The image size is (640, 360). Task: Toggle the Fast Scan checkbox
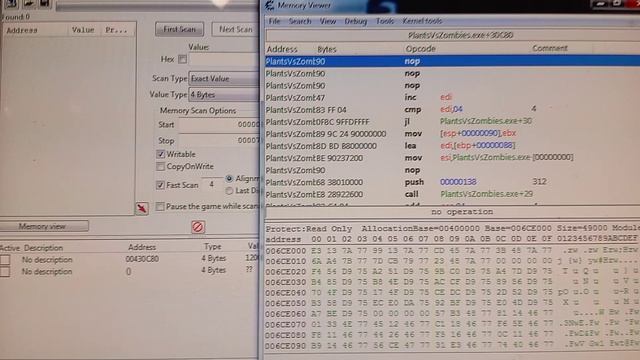160,185
